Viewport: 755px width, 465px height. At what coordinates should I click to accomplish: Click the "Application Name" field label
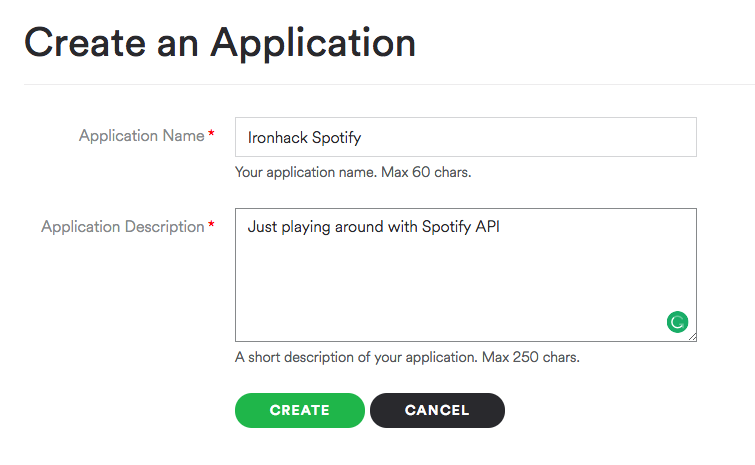point(141,136)
